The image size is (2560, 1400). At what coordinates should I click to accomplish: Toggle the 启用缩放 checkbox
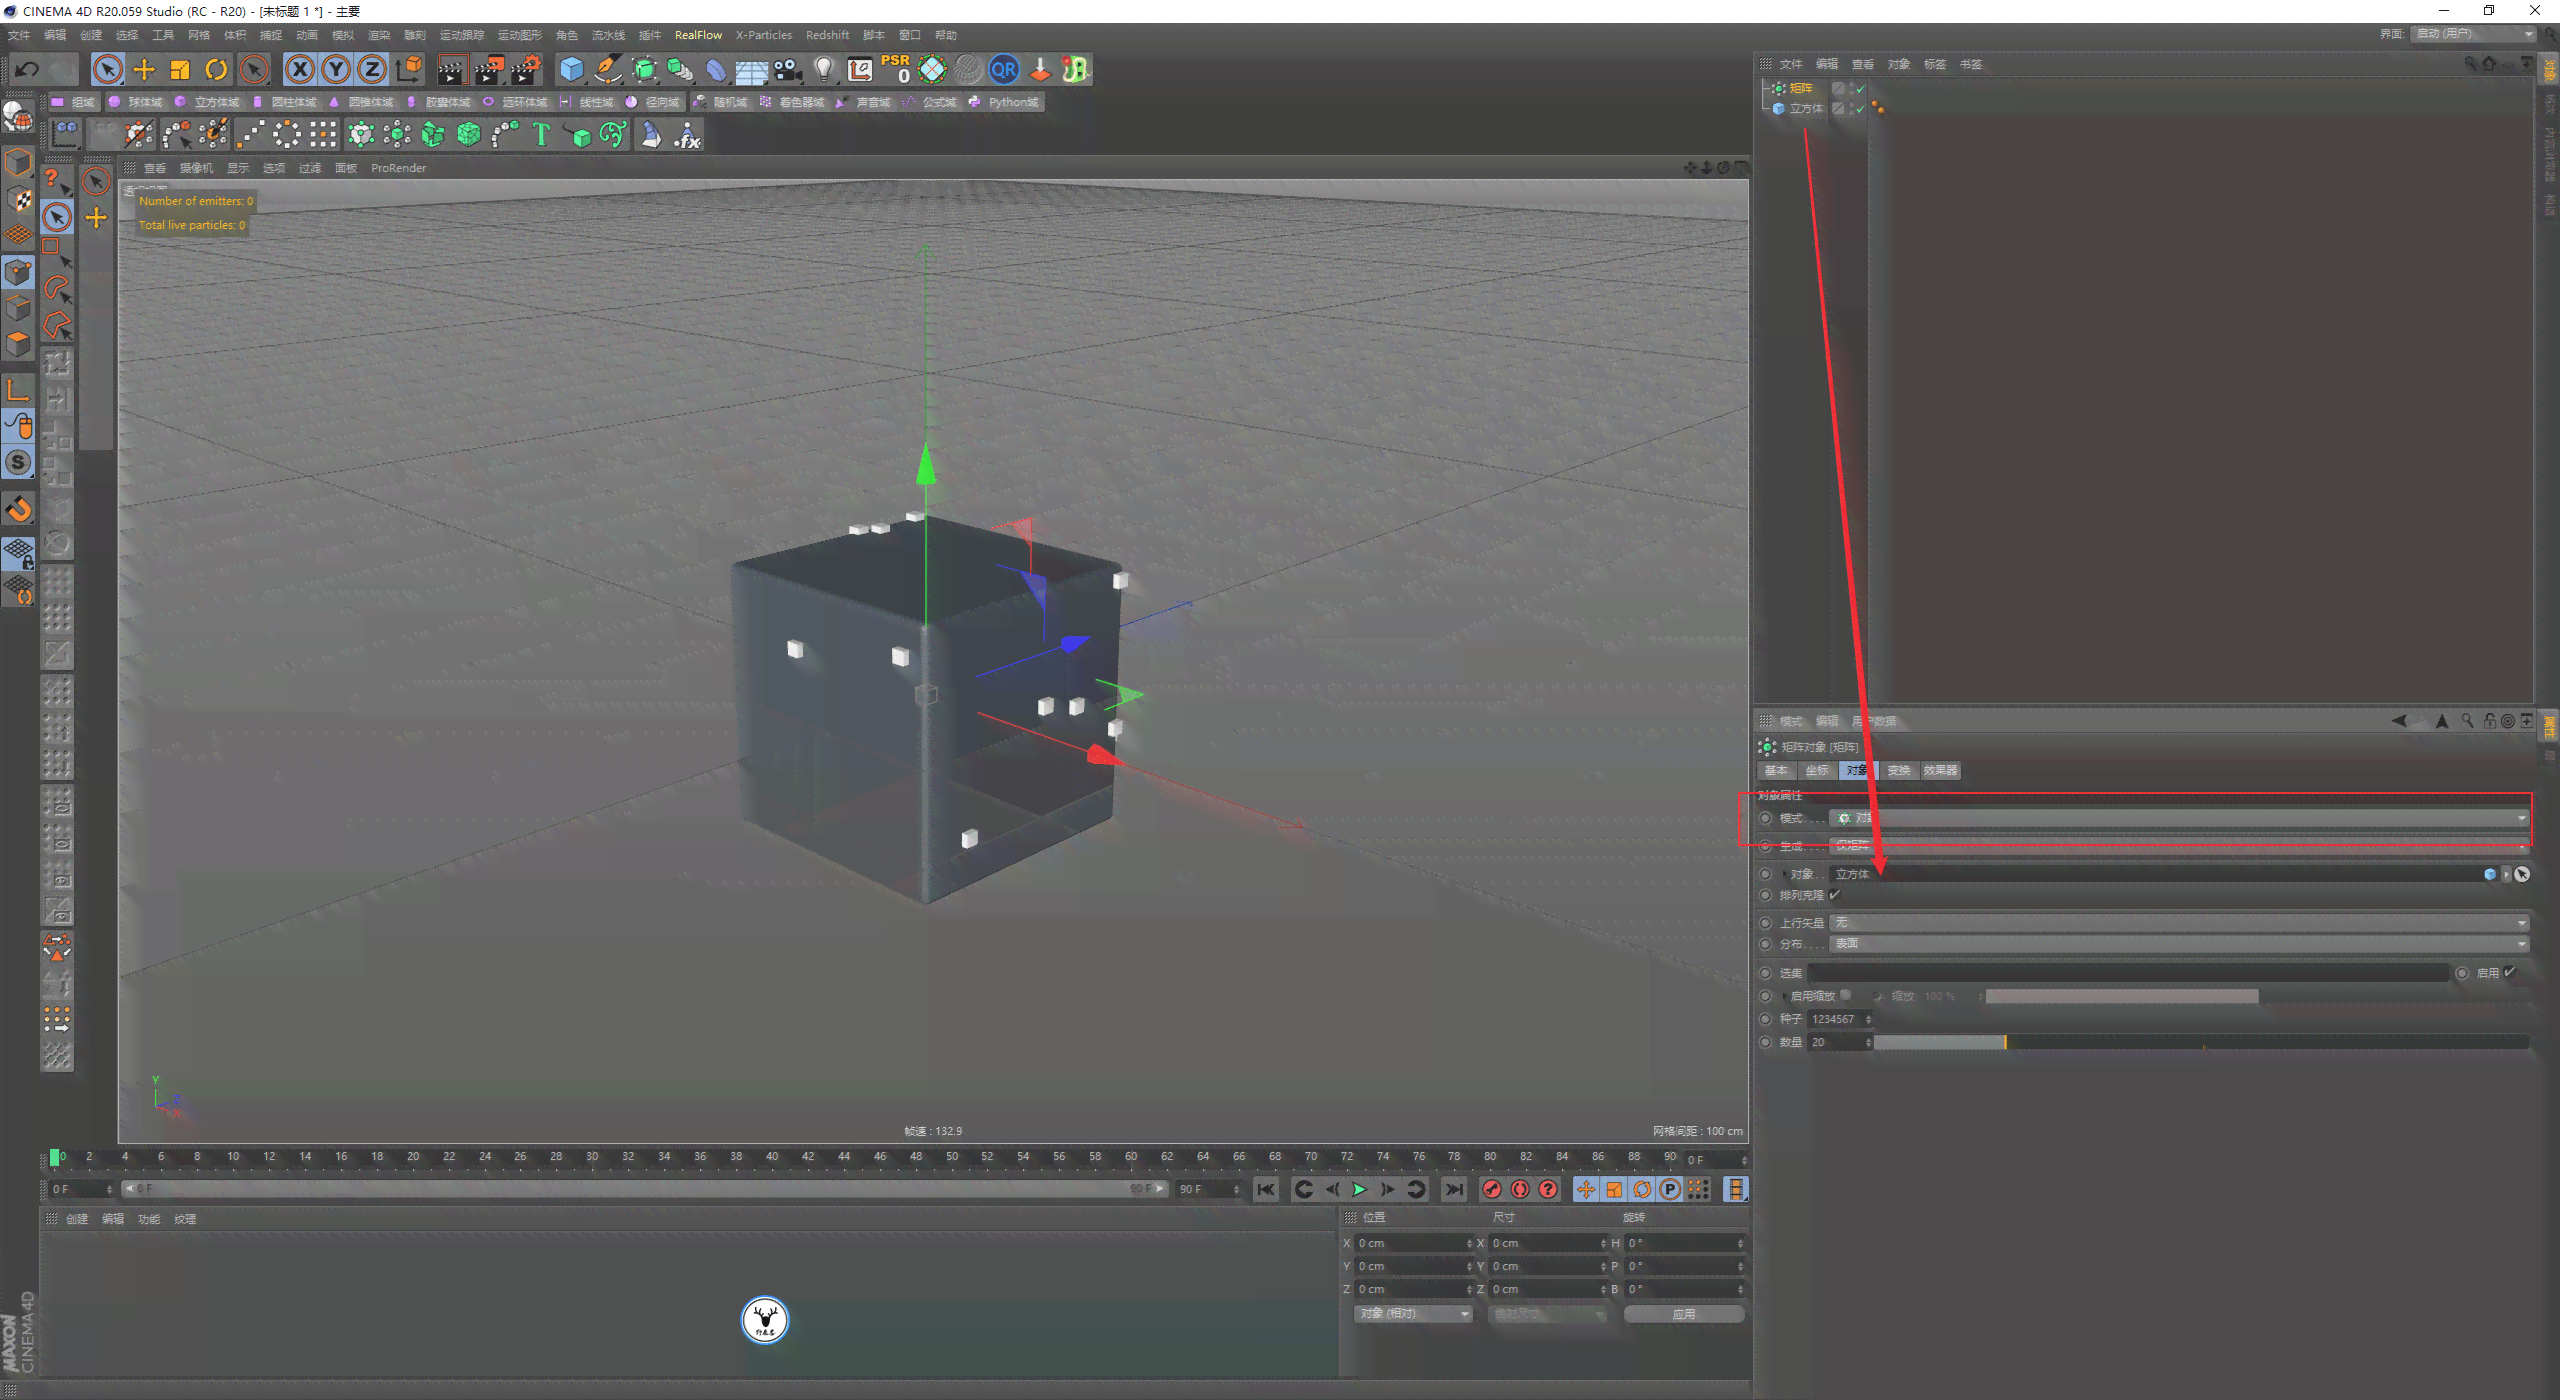(1846, 995)
